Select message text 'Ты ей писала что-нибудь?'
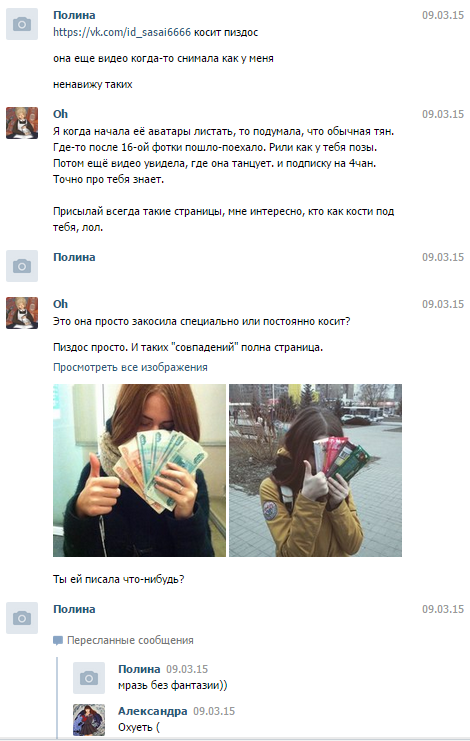 pos(119,579)
